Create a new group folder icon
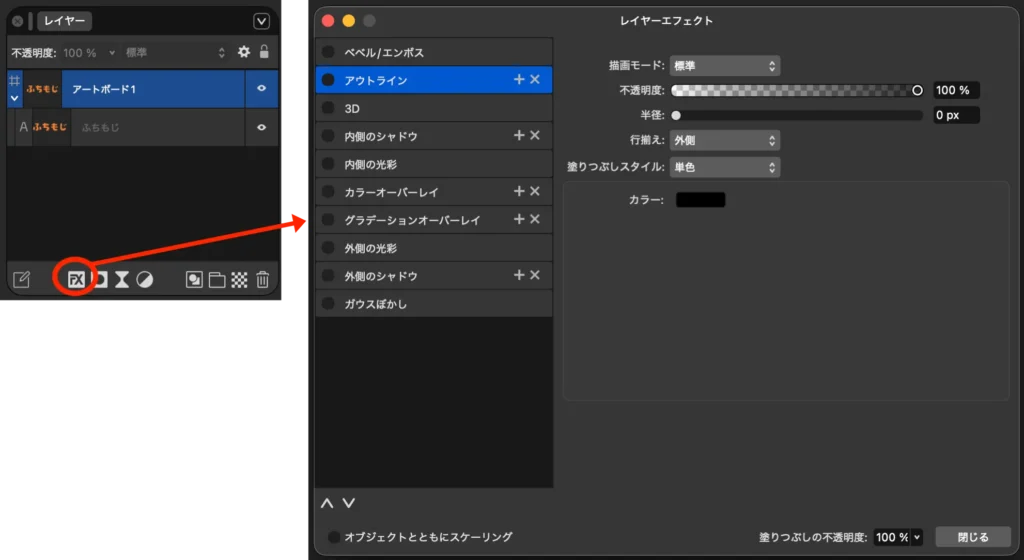 pyautogui.click(x=217, y=279)
